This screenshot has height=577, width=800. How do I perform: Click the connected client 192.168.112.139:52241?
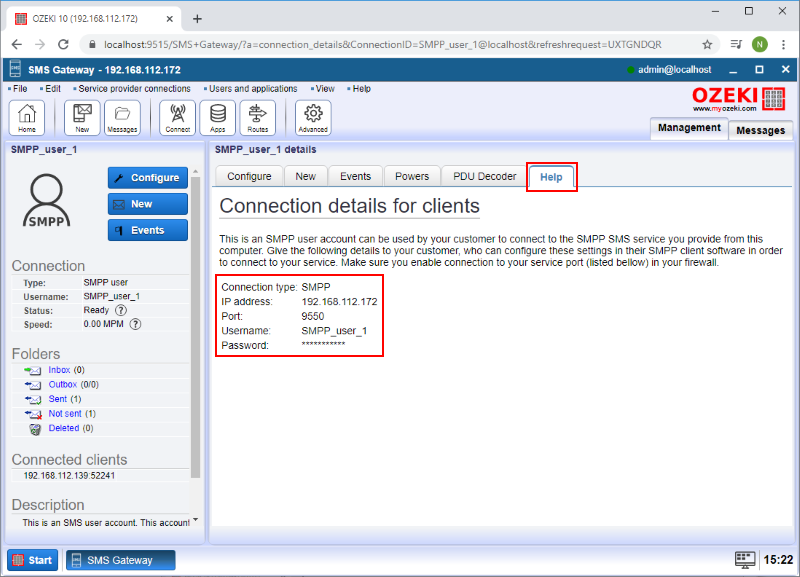pyautogui.click(x=69, y=475)
